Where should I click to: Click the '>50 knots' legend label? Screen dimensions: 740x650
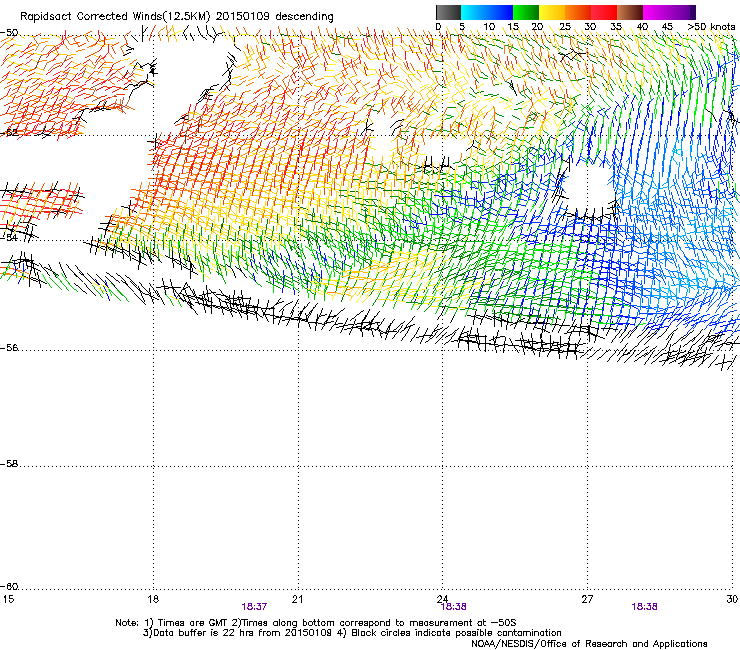(x=711, y=27)
